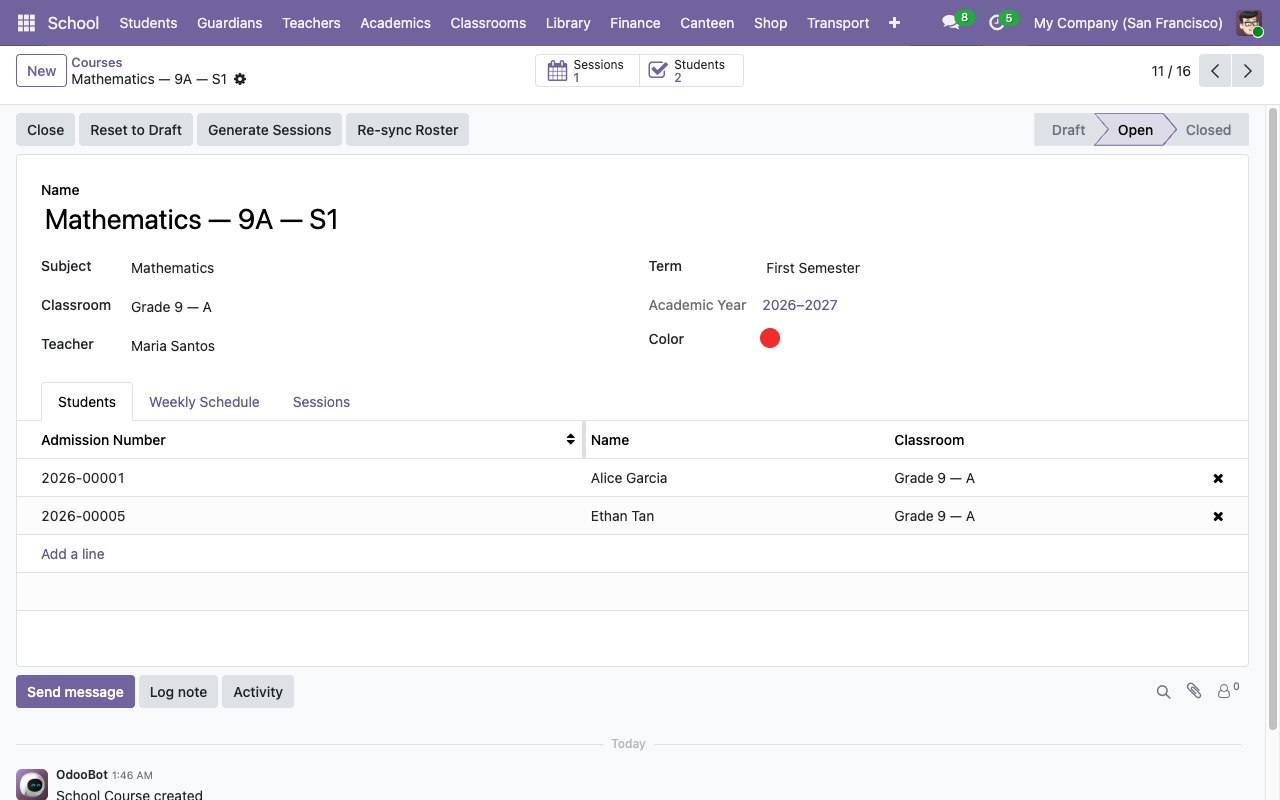The height and width of the screenshot is (800, 1280).
Task: Click Generate Sessions button
Action: (269, 130)
